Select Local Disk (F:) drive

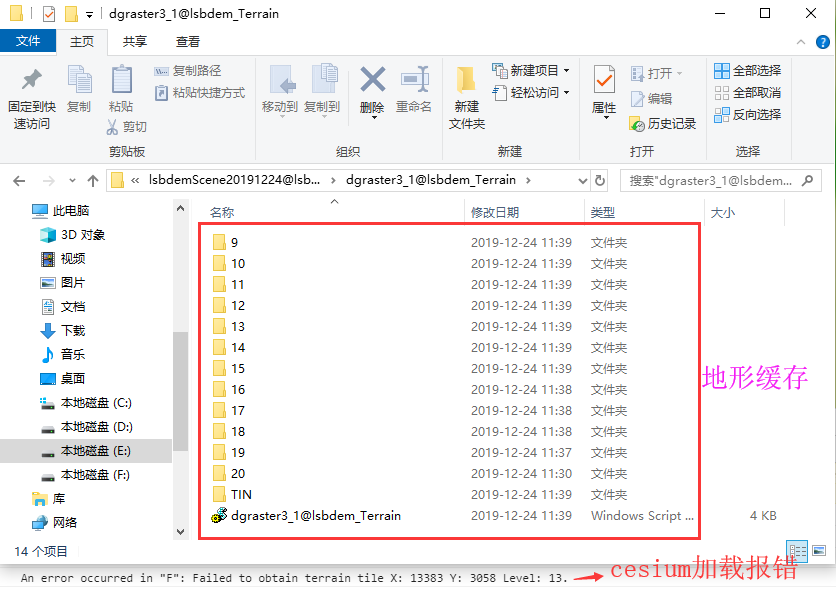(85, 475)
